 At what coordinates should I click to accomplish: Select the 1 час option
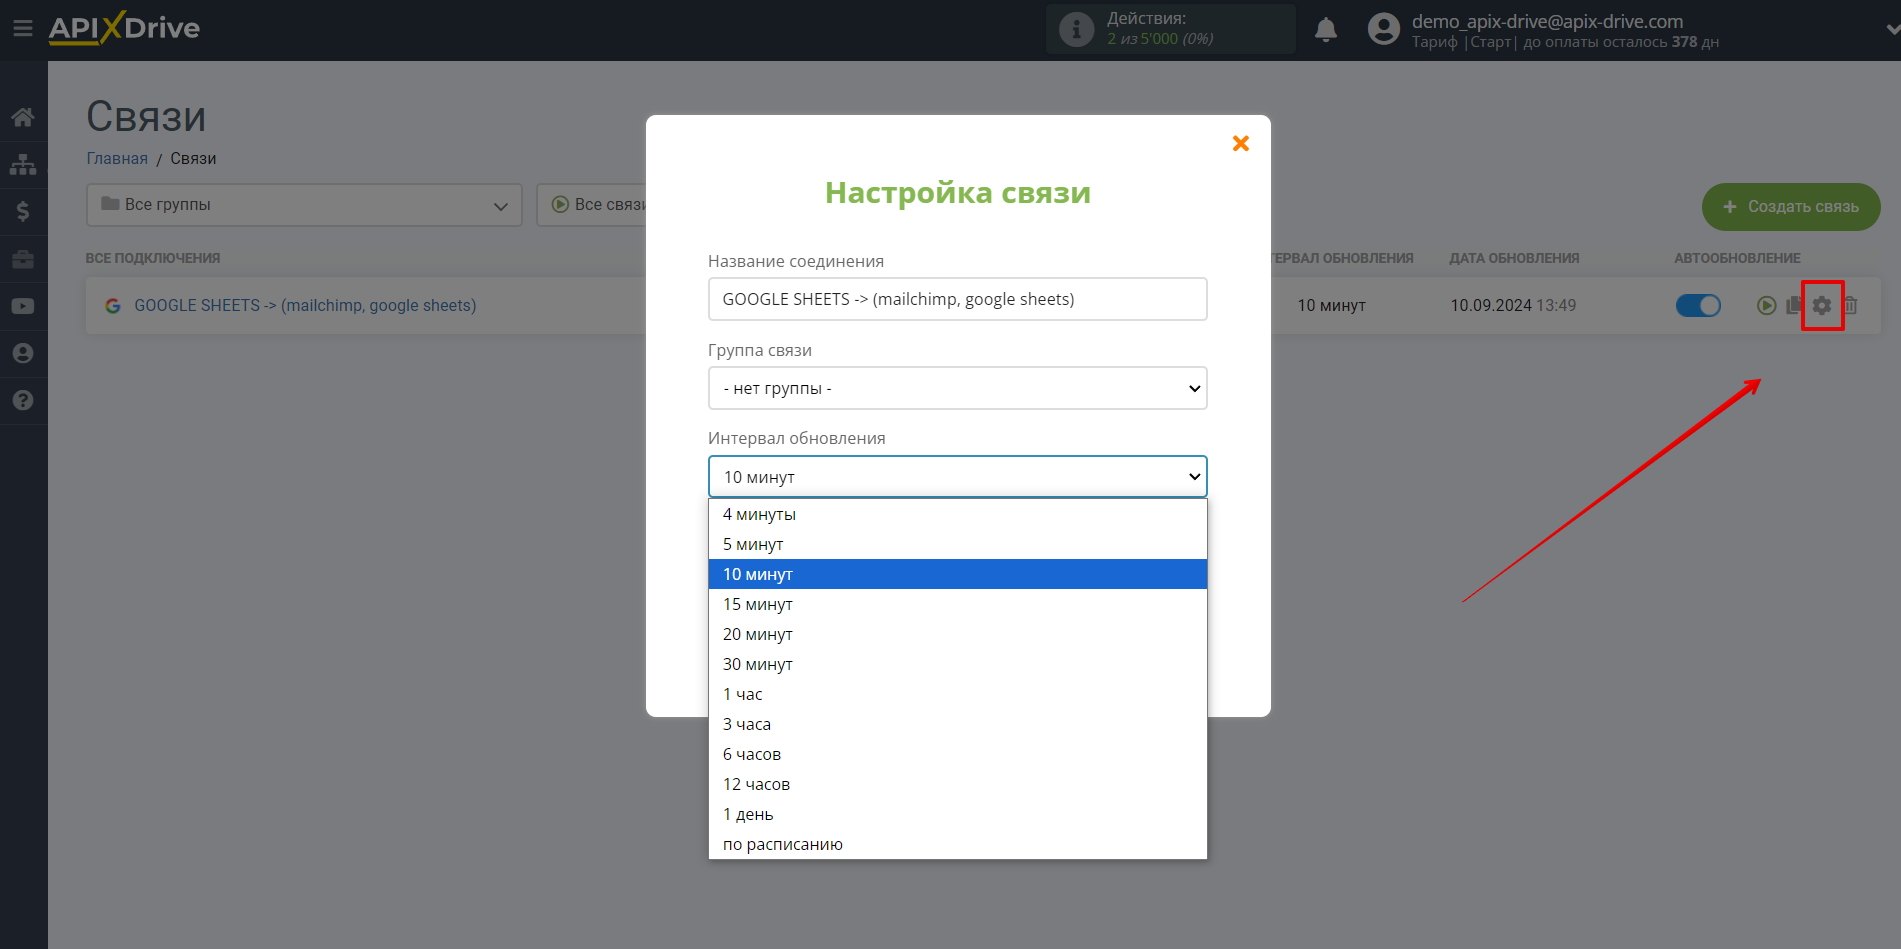[957, 694]
